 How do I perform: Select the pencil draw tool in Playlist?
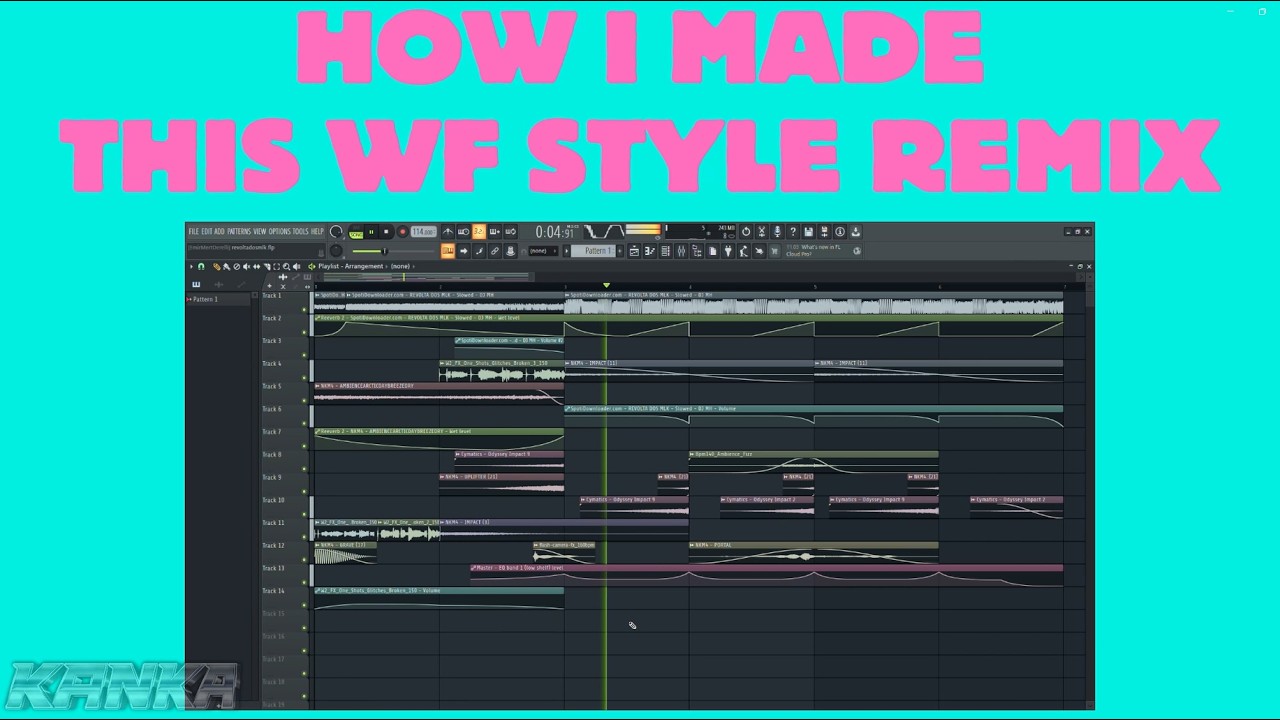coord(216,266)
